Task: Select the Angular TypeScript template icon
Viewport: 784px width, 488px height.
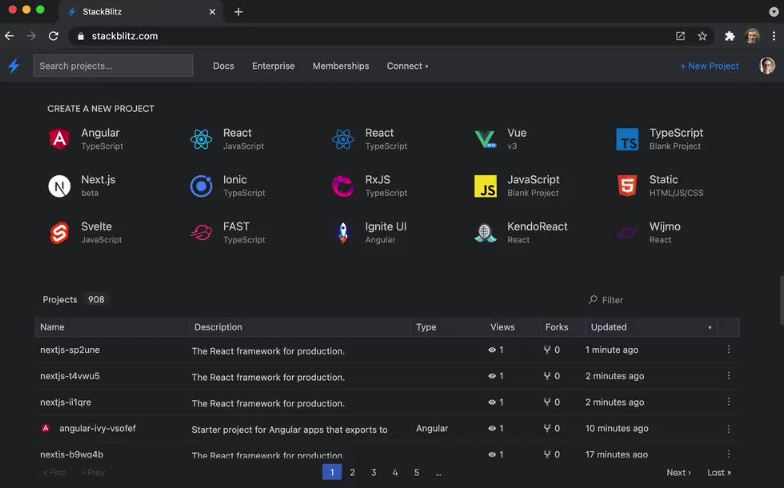Action: [60, 139]
